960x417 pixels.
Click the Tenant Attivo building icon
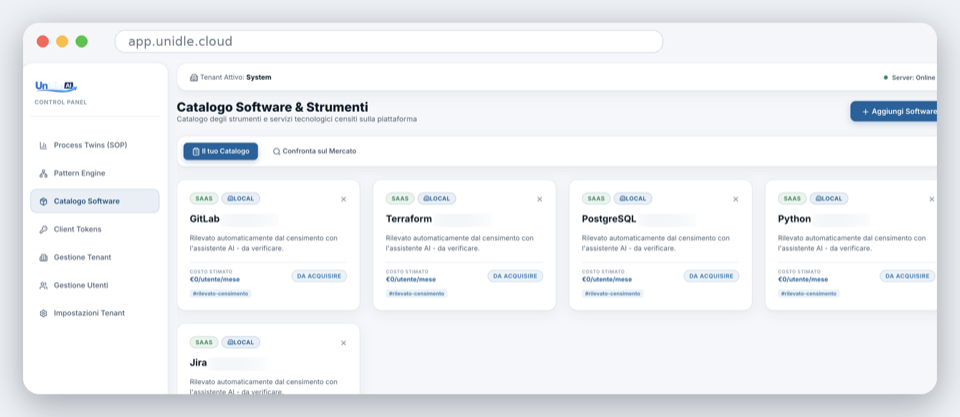coord(194,78)
